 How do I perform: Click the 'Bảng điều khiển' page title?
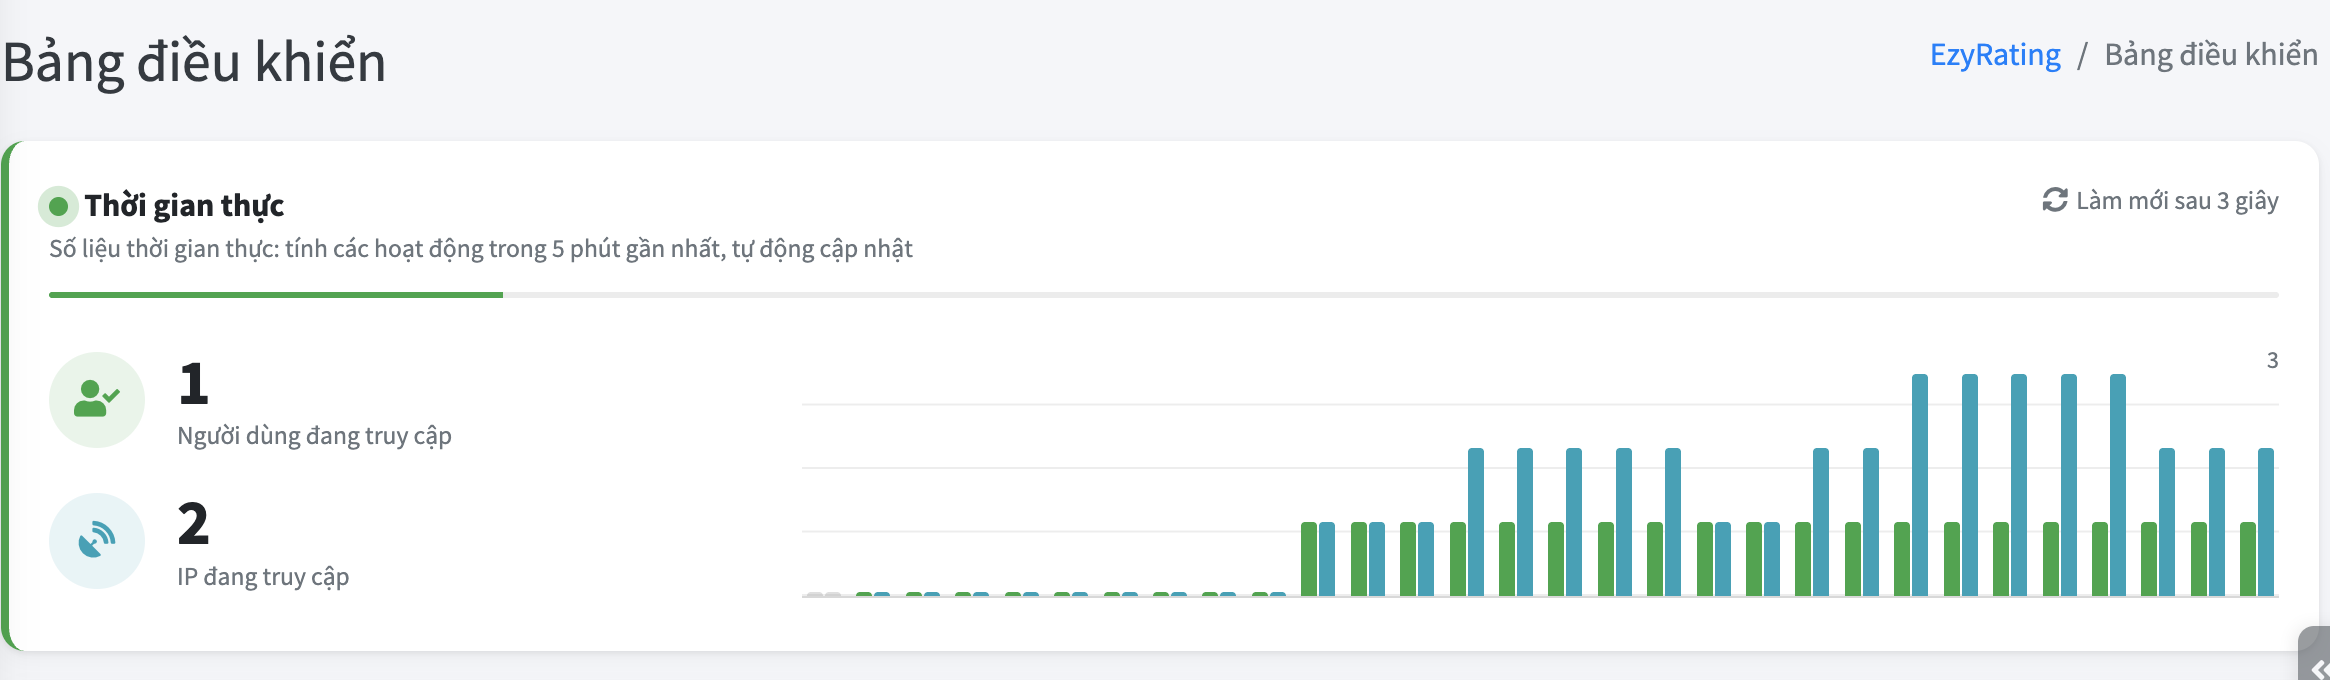[195, 61]
